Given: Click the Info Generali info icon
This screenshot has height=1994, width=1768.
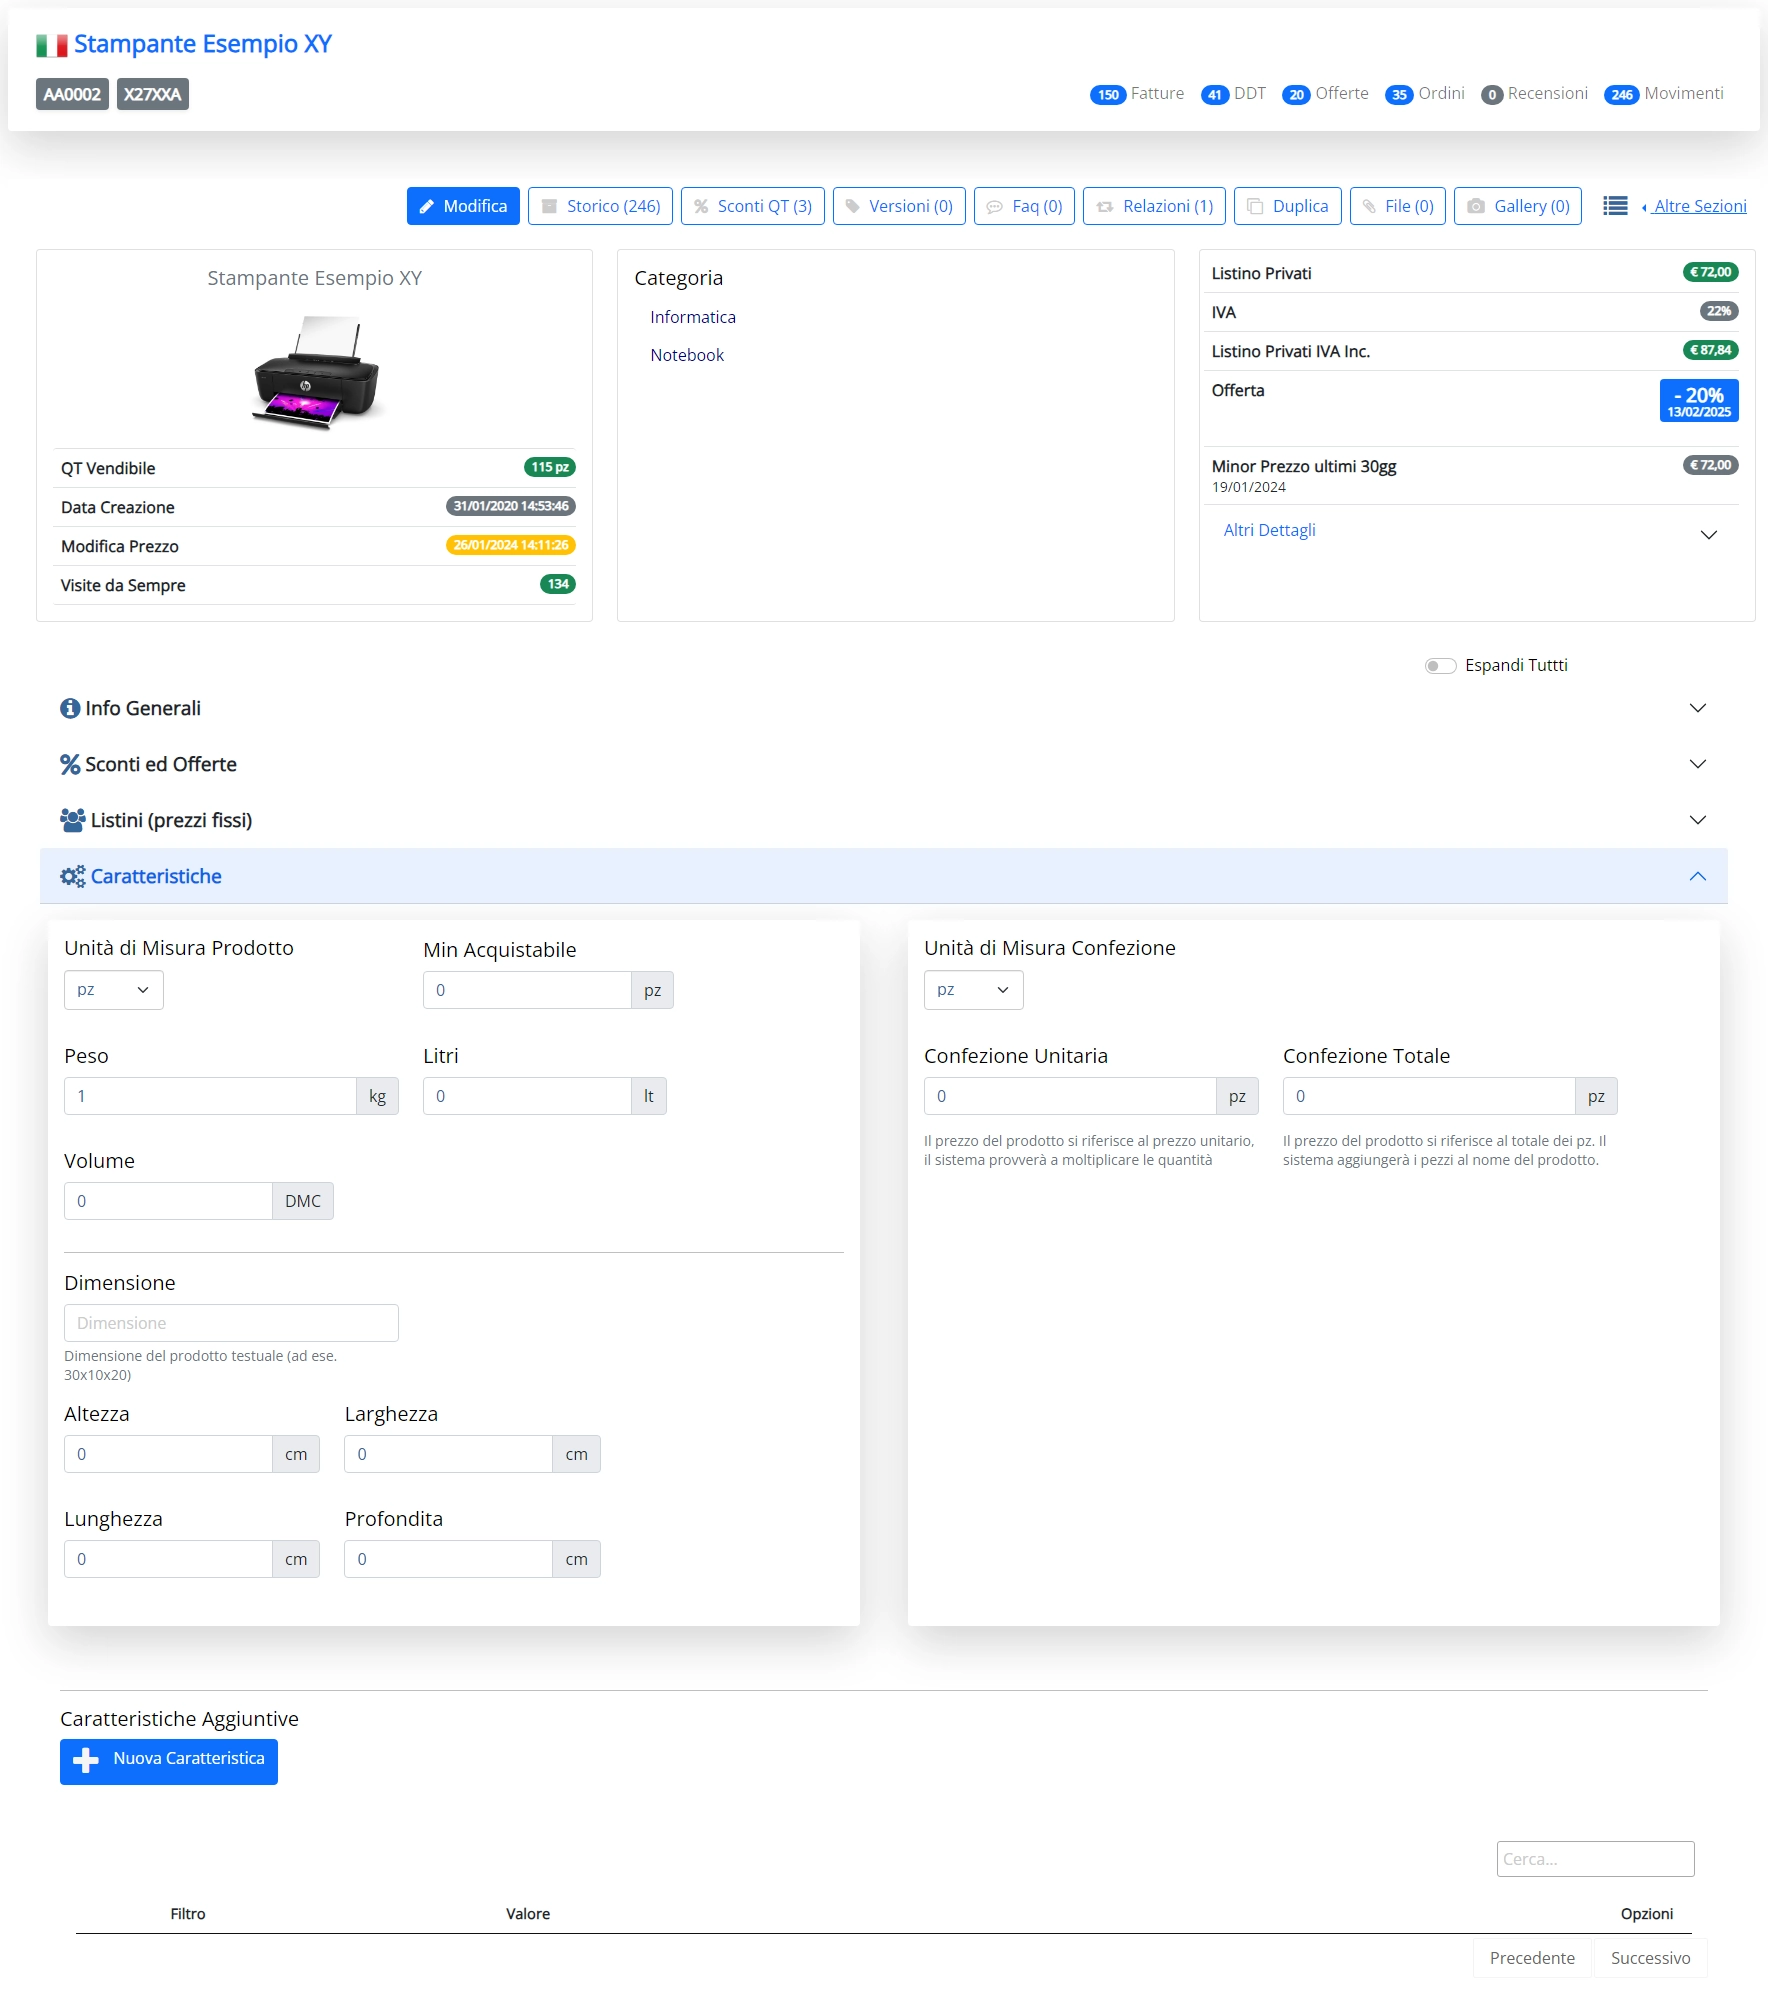Looking at the screenshot, I should pyautogui.click(x=70, y=708).
